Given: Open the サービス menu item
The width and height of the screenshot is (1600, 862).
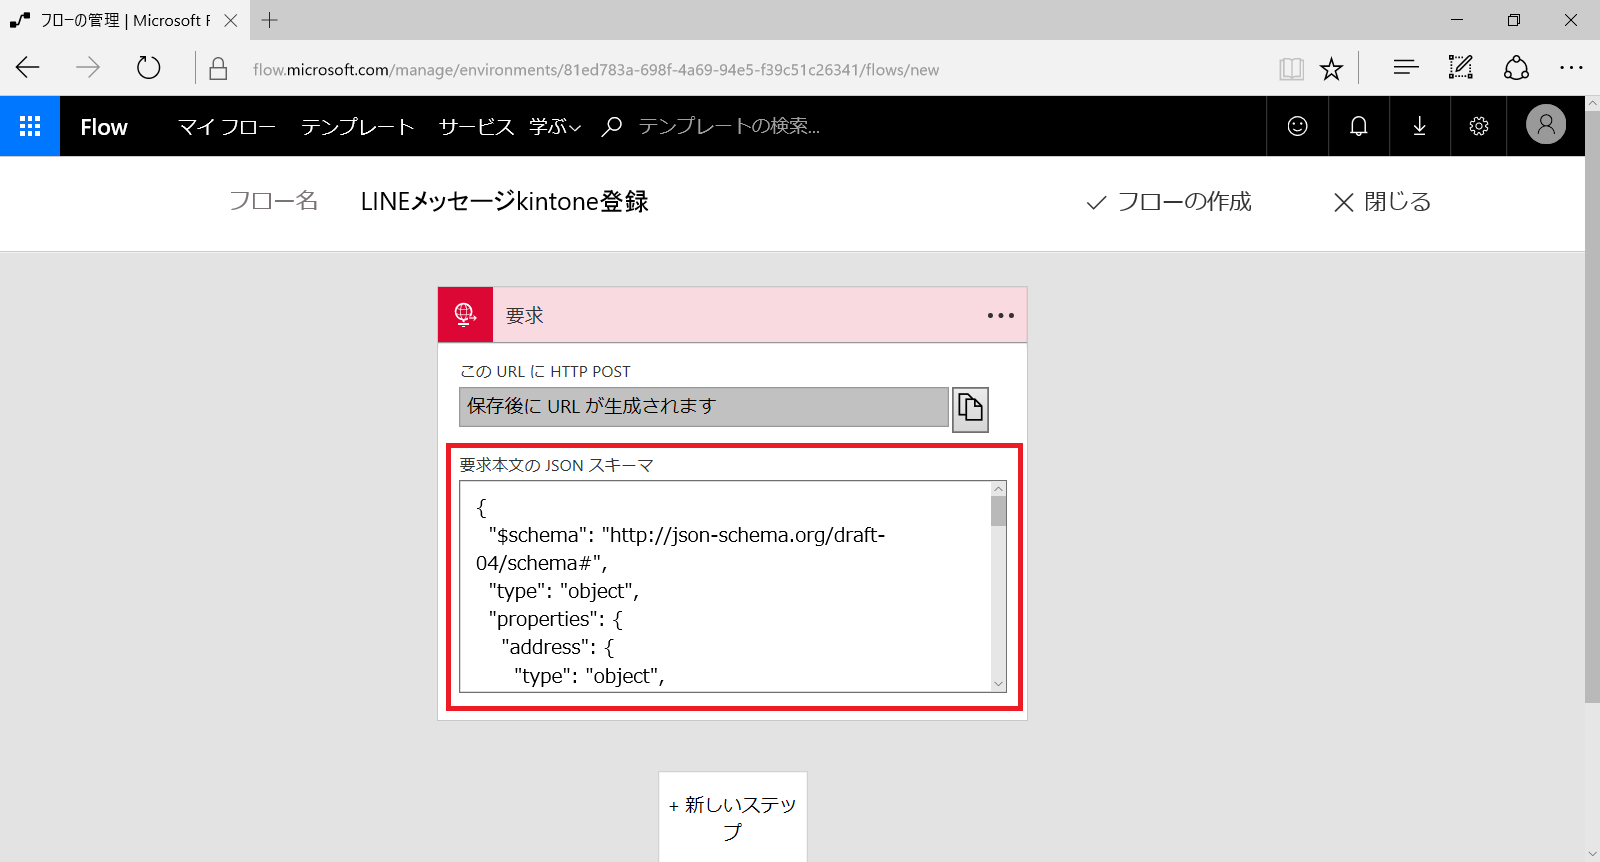Looking at the screenshot, I should 476,127.
